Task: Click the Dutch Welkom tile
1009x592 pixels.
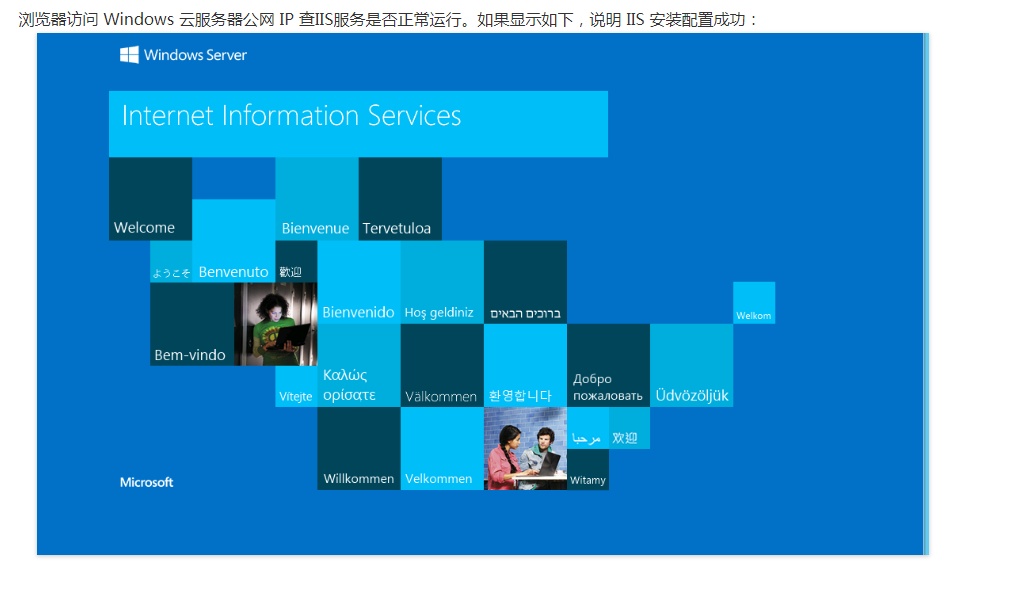Action: (754, 302)
